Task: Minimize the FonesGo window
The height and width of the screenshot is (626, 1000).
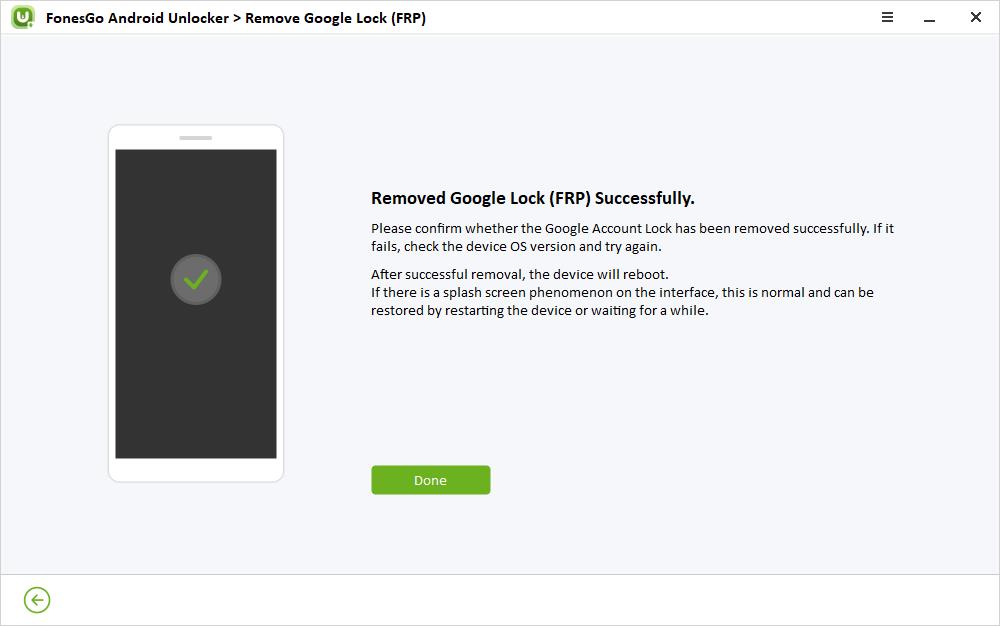Action: (929, 20)
